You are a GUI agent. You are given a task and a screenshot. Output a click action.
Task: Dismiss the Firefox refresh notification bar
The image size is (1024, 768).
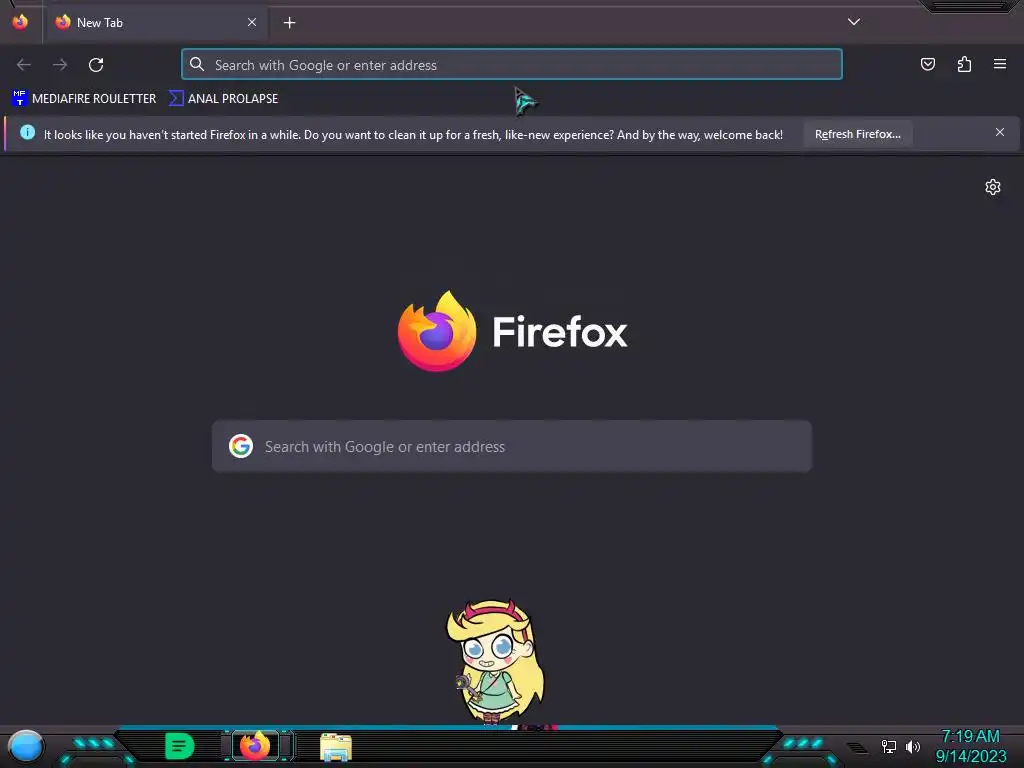pyautogui.click(x=999, y=133)
